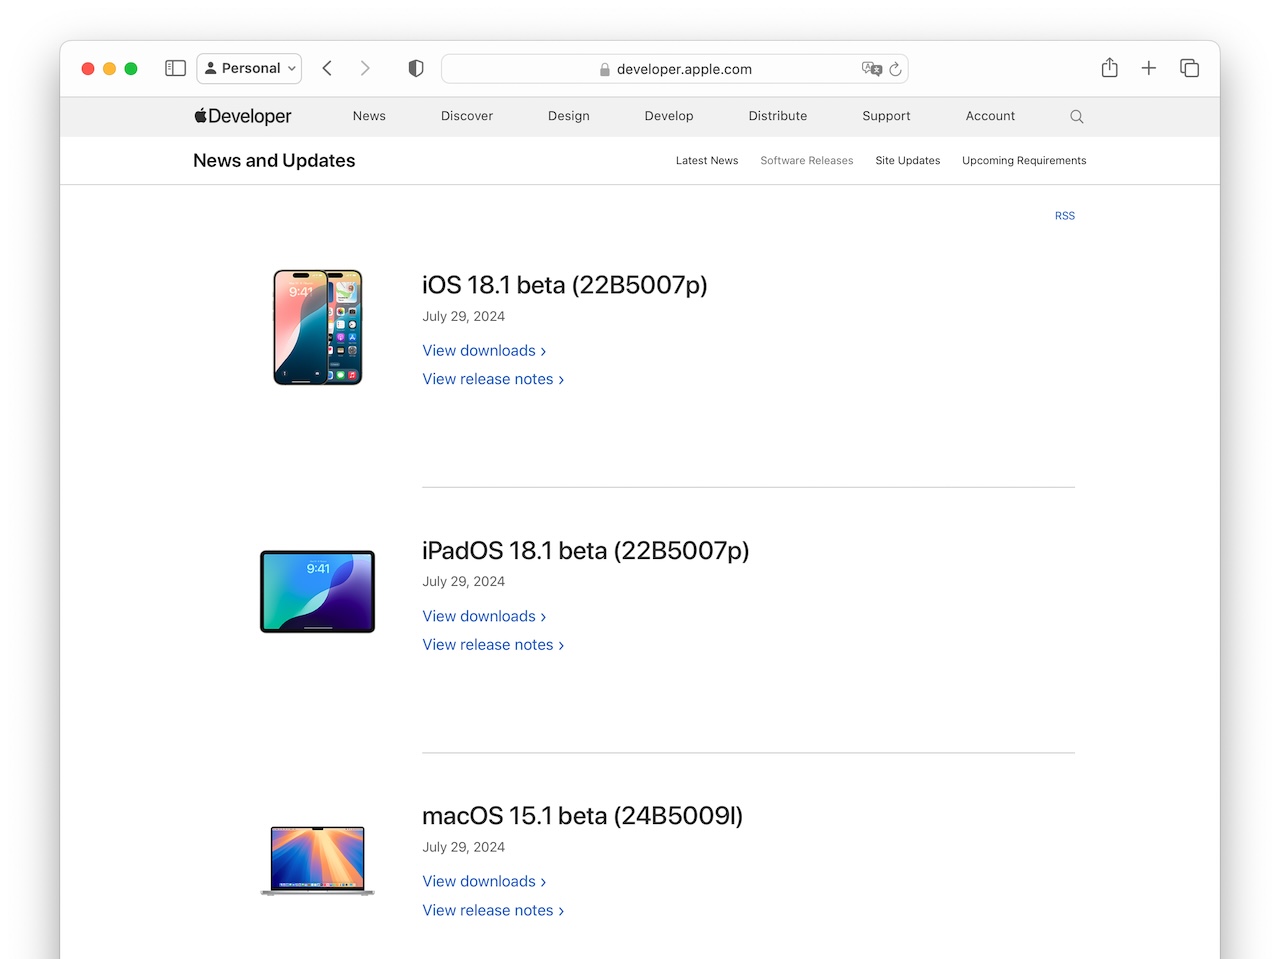Click the July 29, 2024 date under macOS
This screenshot has height=959, width=1280.
pyautogui.click(x=463, y=847)
